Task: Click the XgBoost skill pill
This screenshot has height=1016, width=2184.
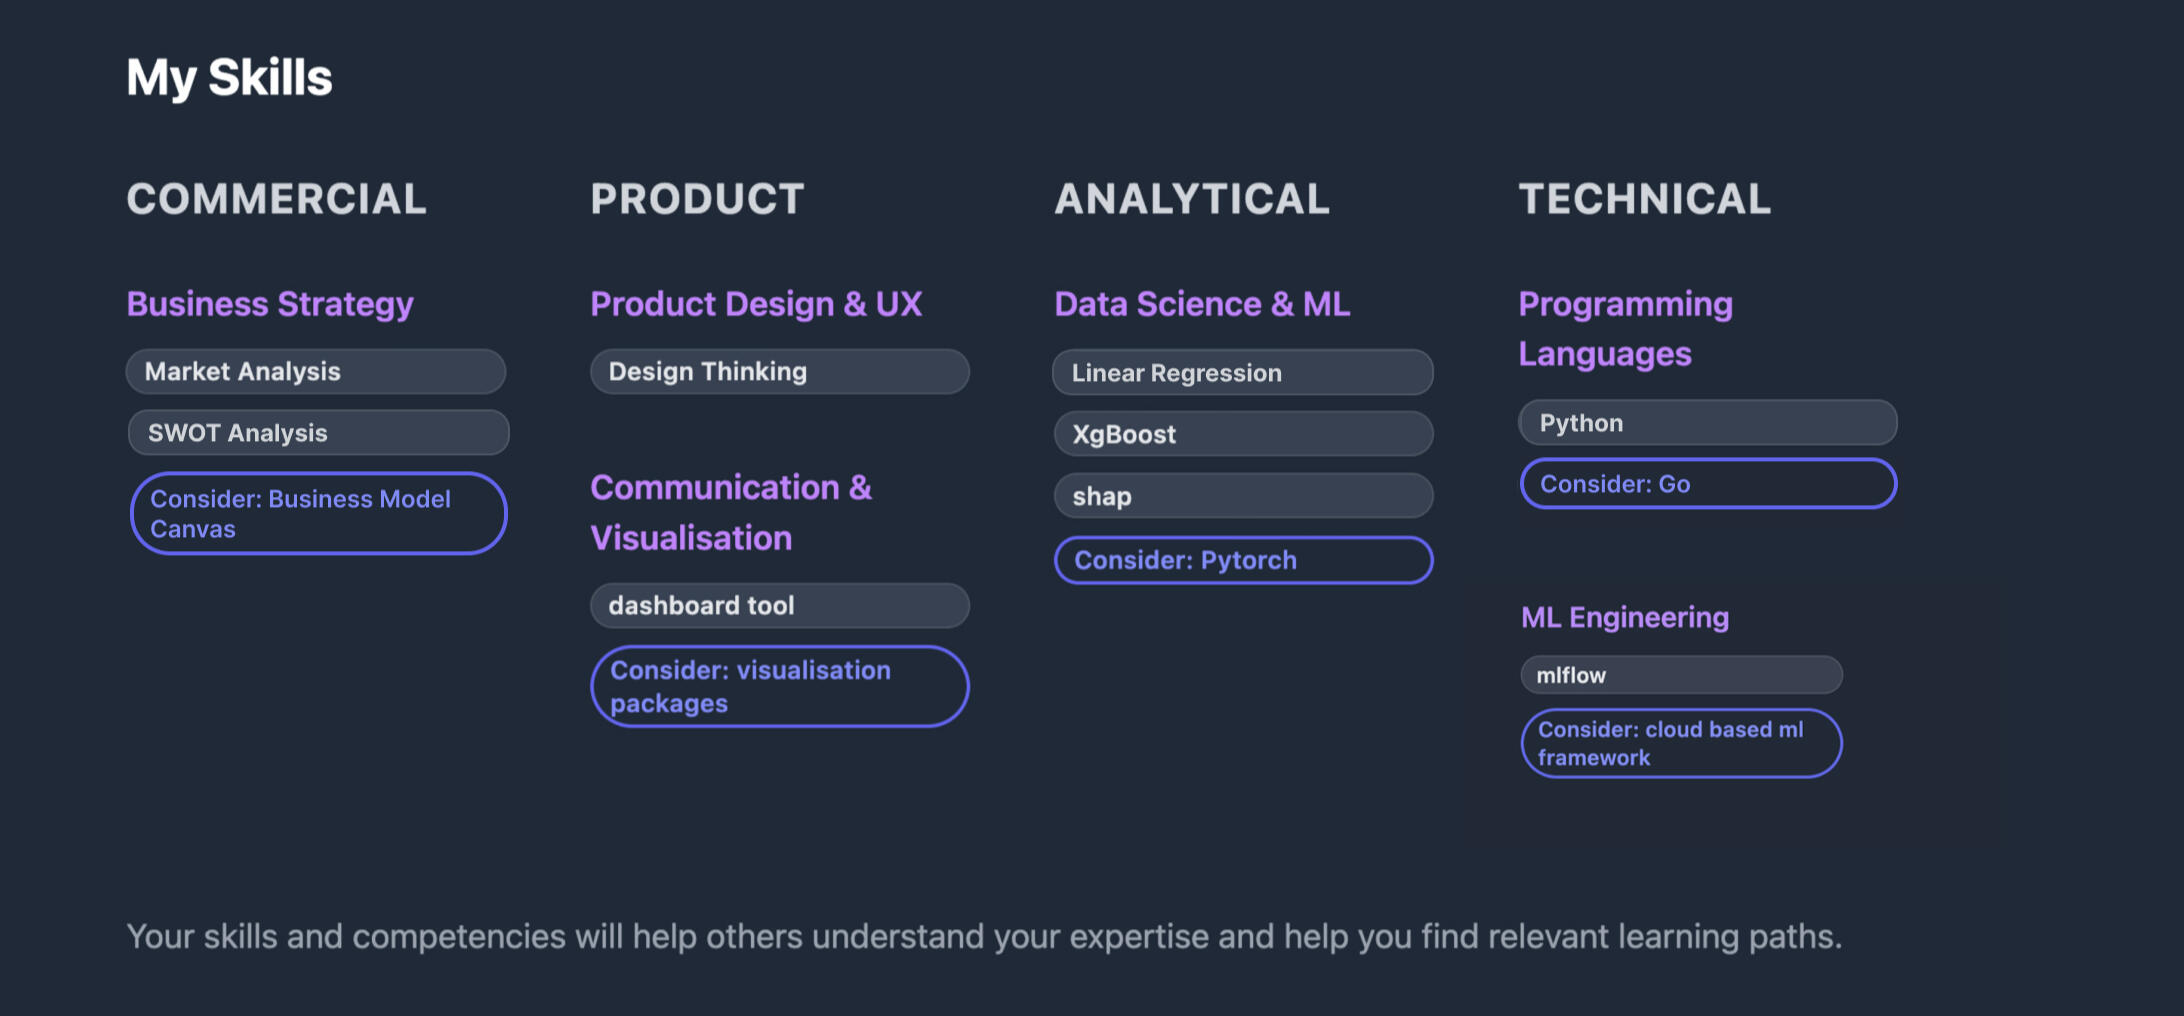Action: [x=1244, y=434]
